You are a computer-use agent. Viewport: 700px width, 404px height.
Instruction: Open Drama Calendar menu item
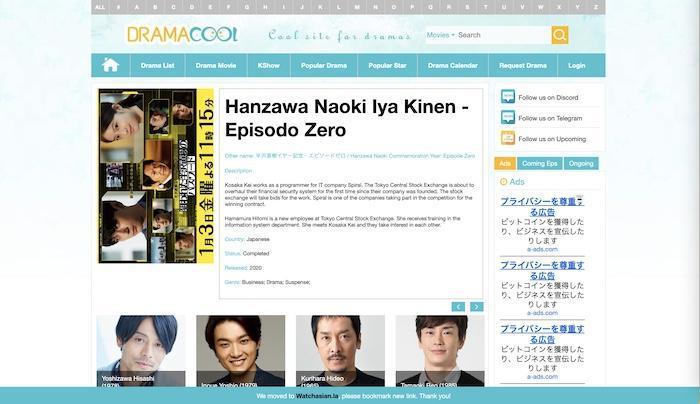(x=452, y=65)
